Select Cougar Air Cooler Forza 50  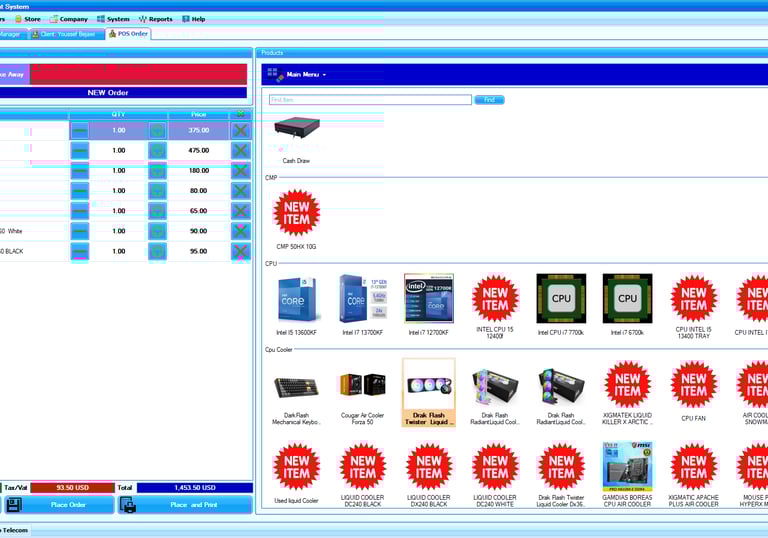coord(362,392)
